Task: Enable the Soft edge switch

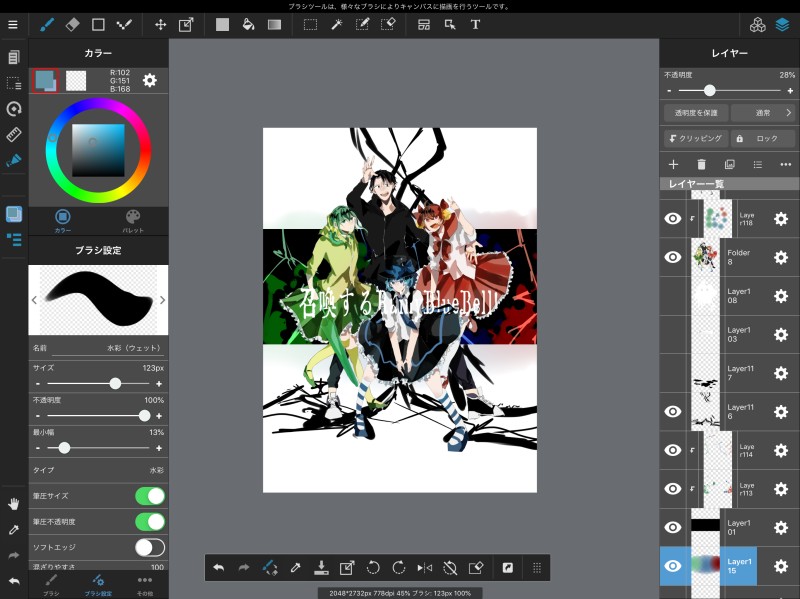Action: click(150, 547)
